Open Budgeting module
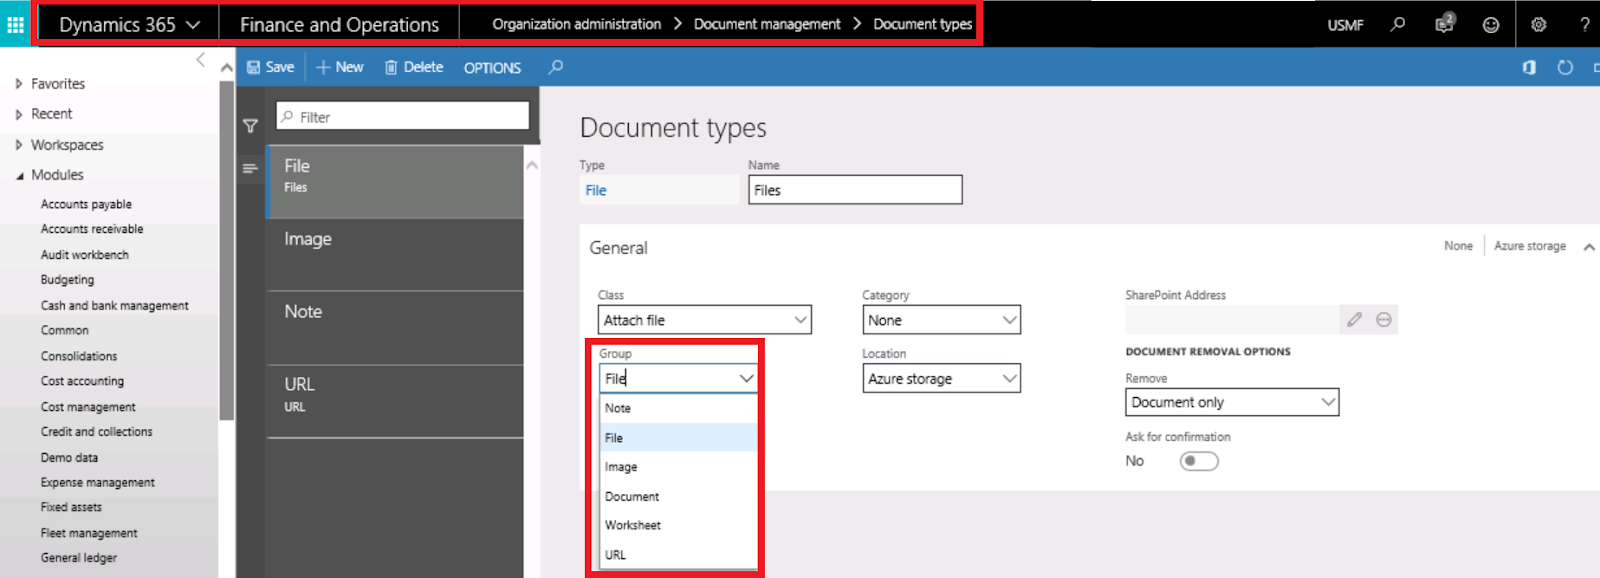 67,280
